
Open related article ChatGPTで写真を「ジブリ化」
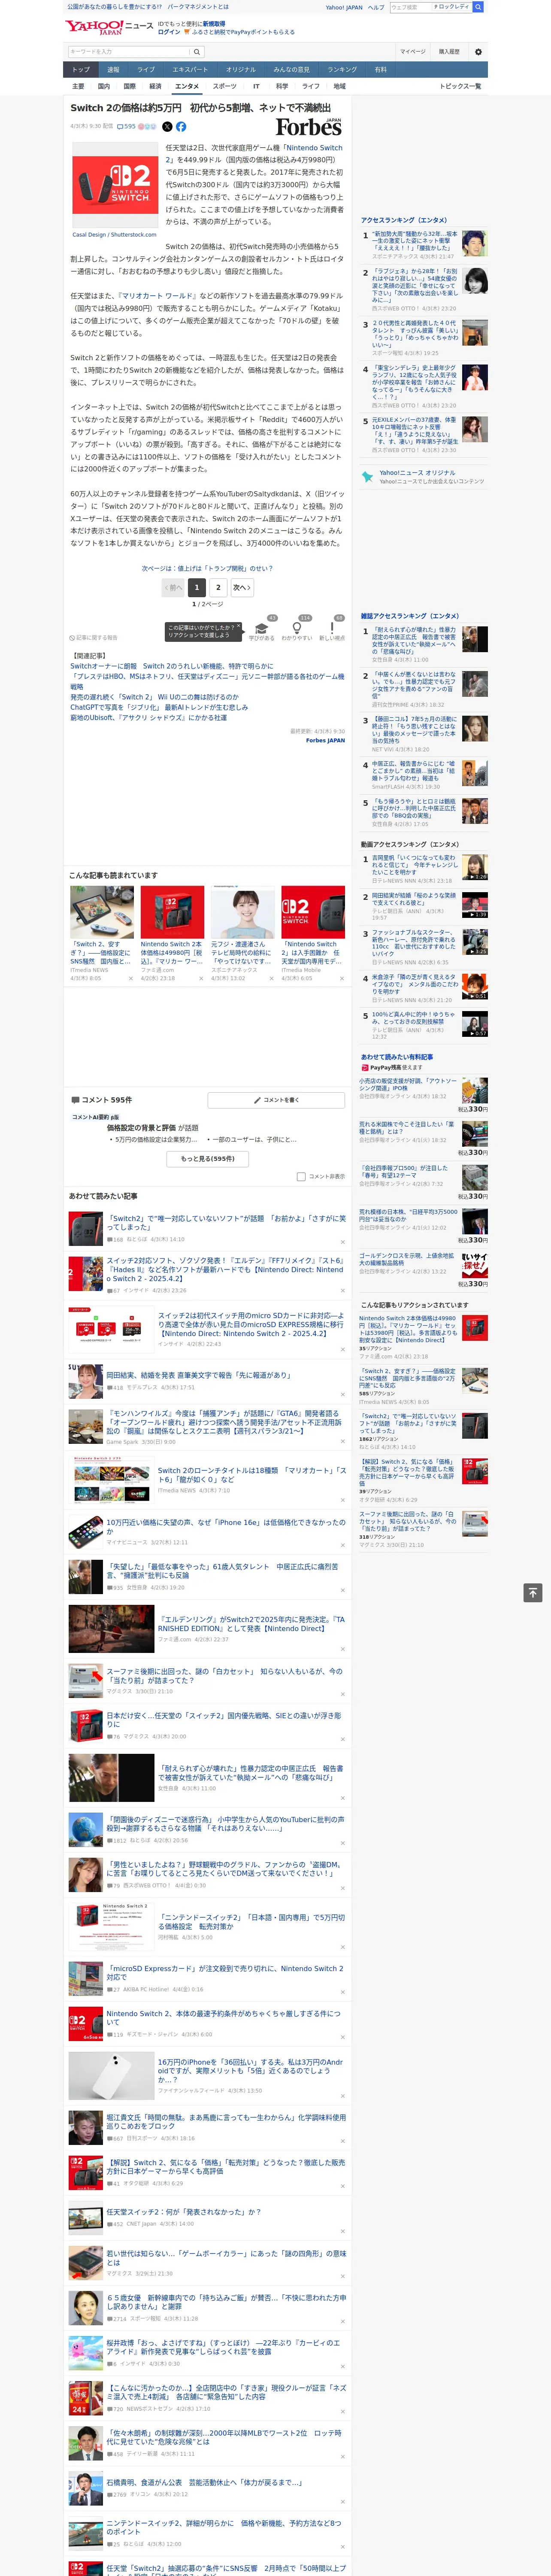pos(159,707)
